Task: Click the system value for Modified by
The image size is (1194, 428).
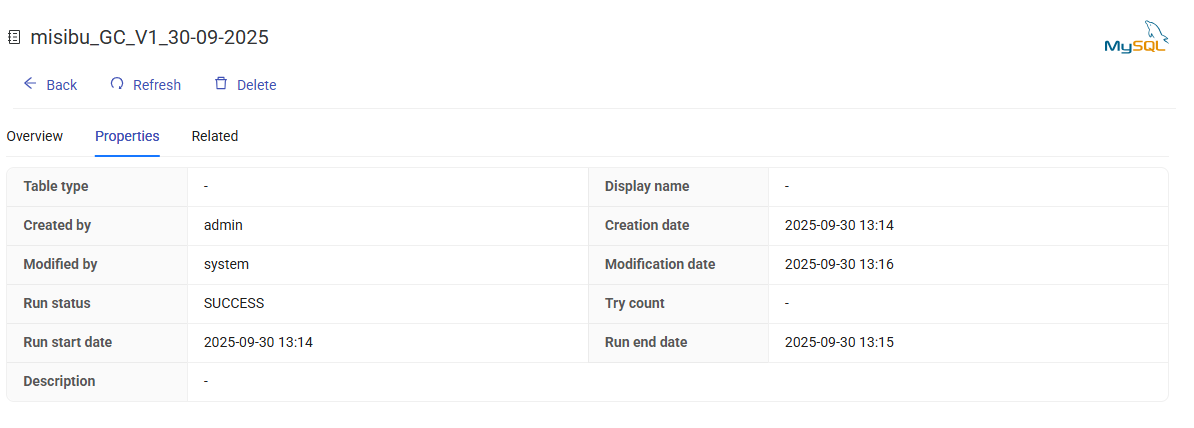Action: click(x=226, y=264)
